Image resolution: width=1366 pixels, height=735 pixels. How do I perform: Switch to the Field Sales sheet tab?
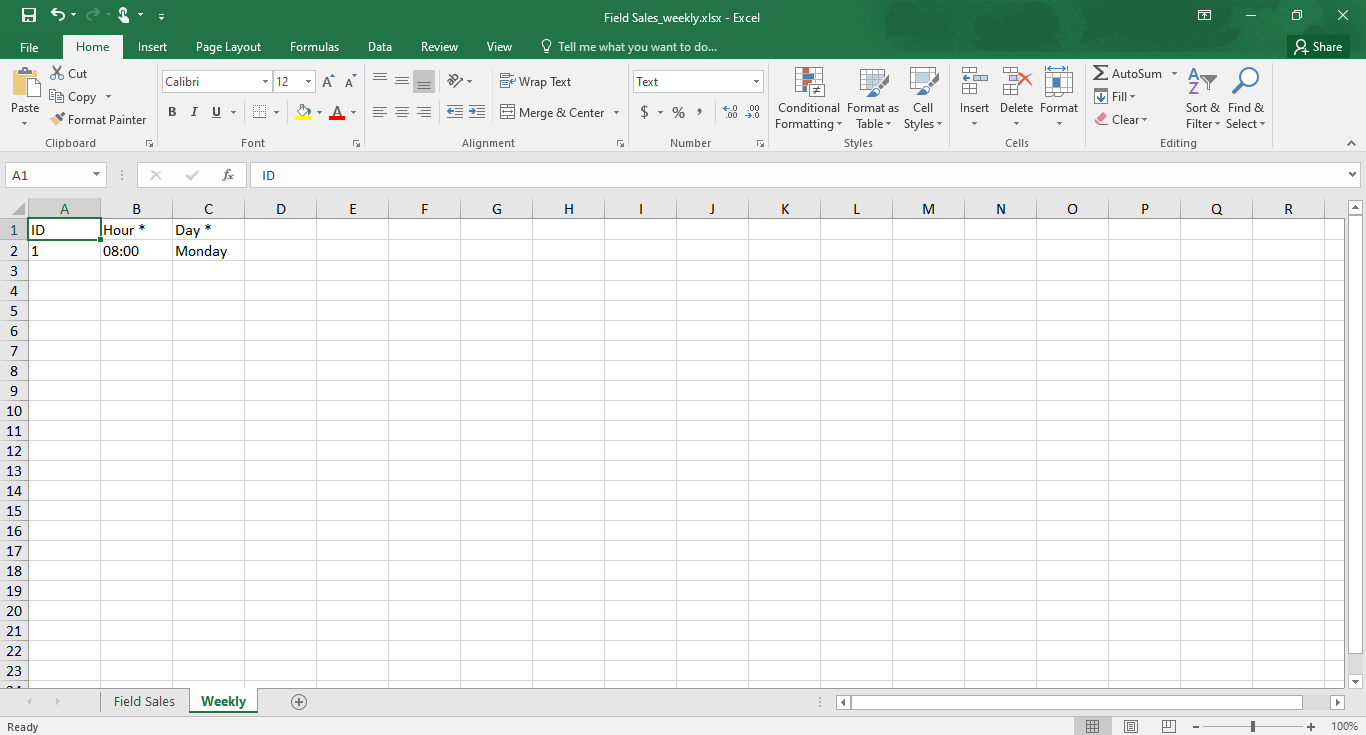[144, 701]
